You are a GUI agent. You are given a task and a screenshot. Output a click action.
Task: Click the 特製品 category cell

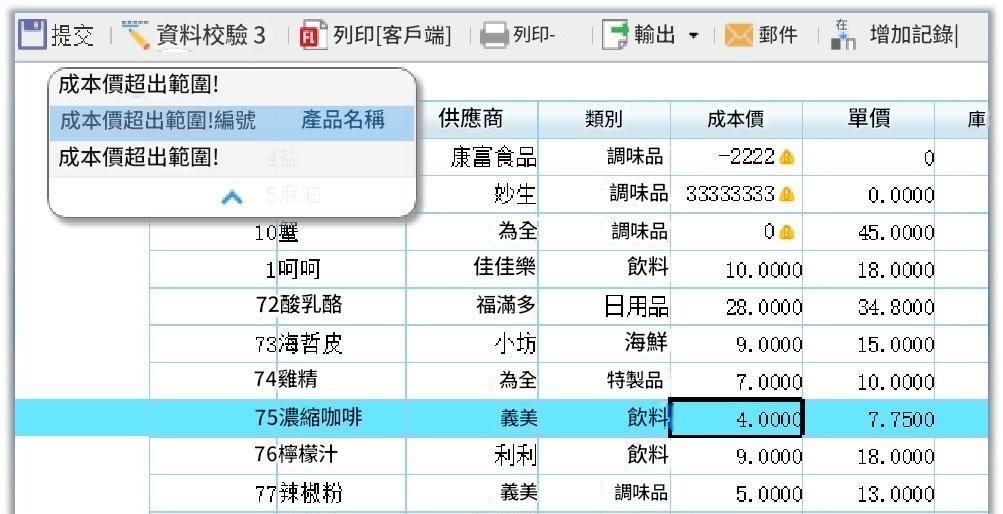pyautogui.click(x=604, y=381)
